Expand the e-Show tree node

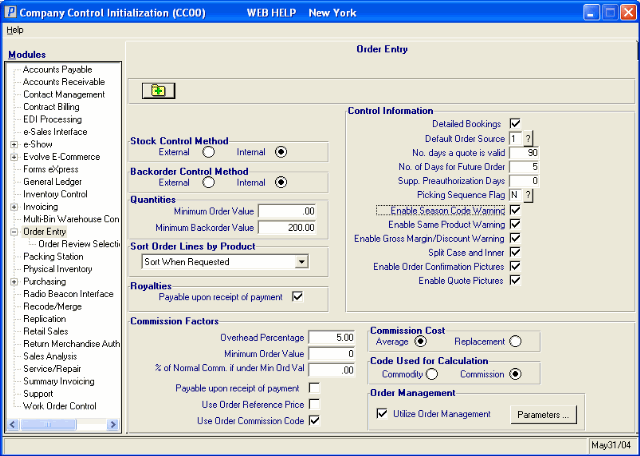click(x=14, y=145)
